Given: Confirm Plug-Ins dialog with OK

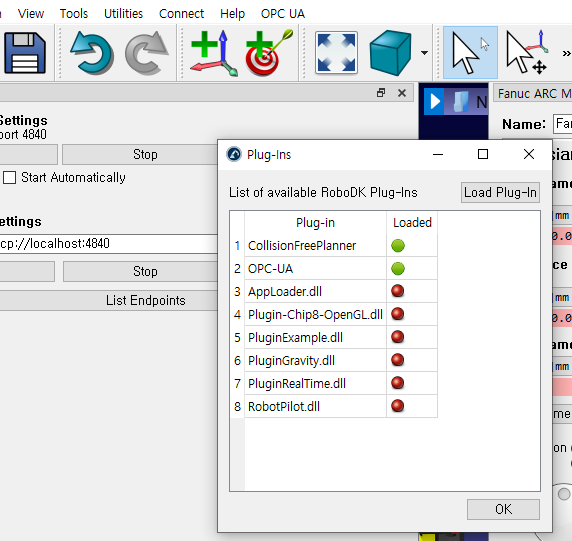Looking at the screenshot, I should click(503, 509).
